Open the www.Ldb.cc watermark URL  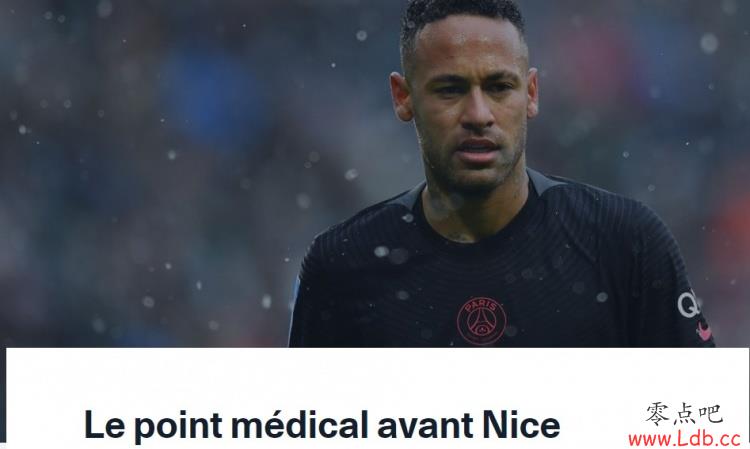[x=684, y=438]
